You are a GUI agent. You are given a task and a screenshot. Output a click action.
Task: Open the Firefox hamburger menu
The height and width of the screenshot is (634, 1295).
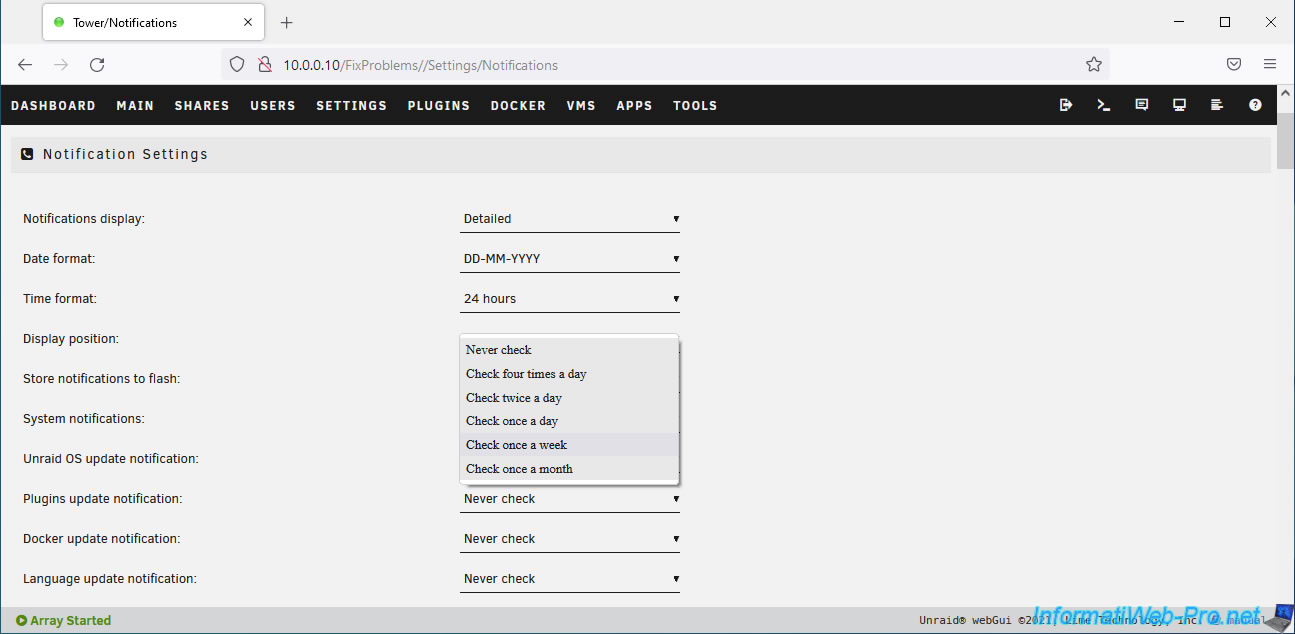tap(1270, 65)
